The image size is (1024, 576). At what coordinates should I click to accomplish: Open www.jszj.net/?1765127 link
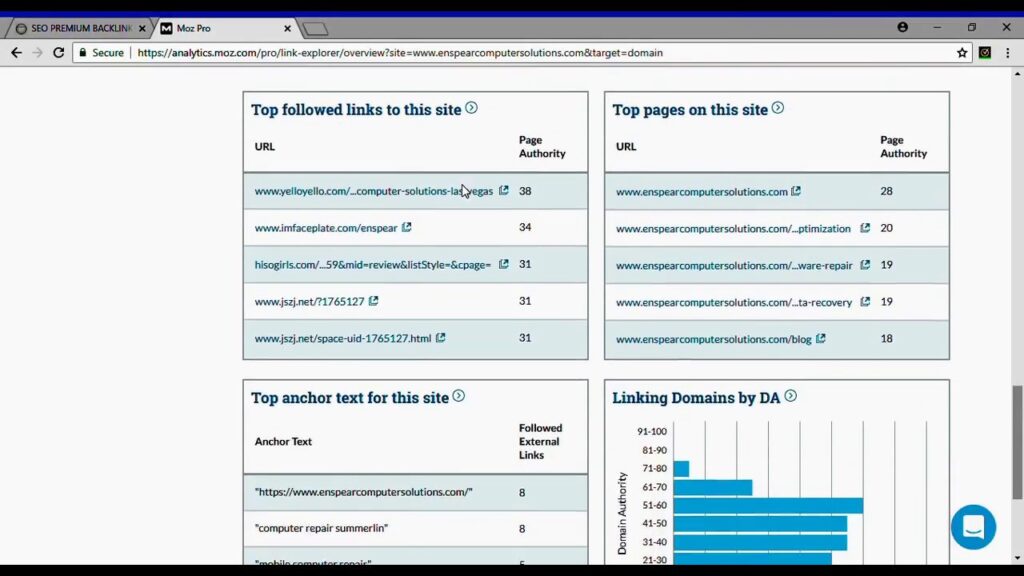pyautogui.click(x=310, y=302)
